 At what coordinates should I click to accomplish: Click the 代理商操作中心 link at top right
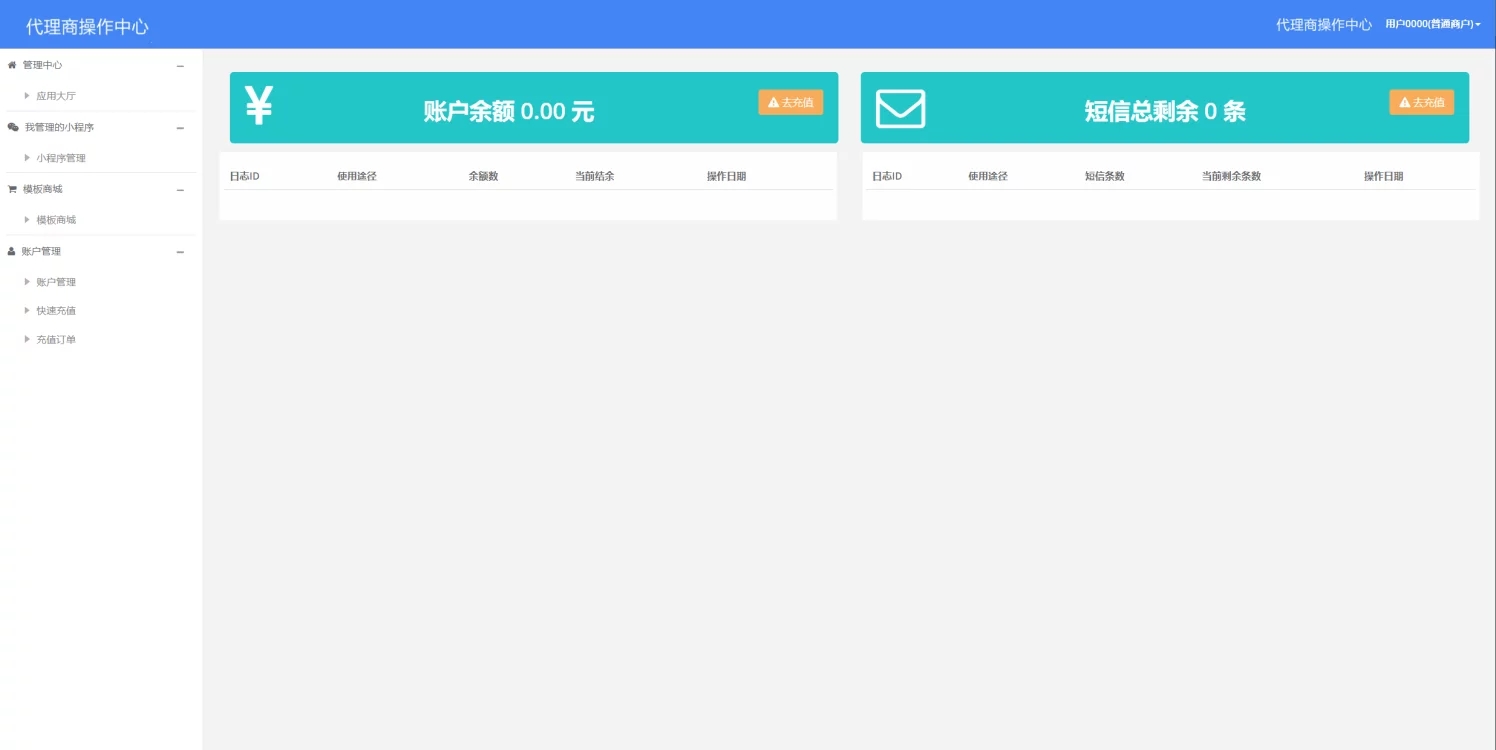point(1323,25)
